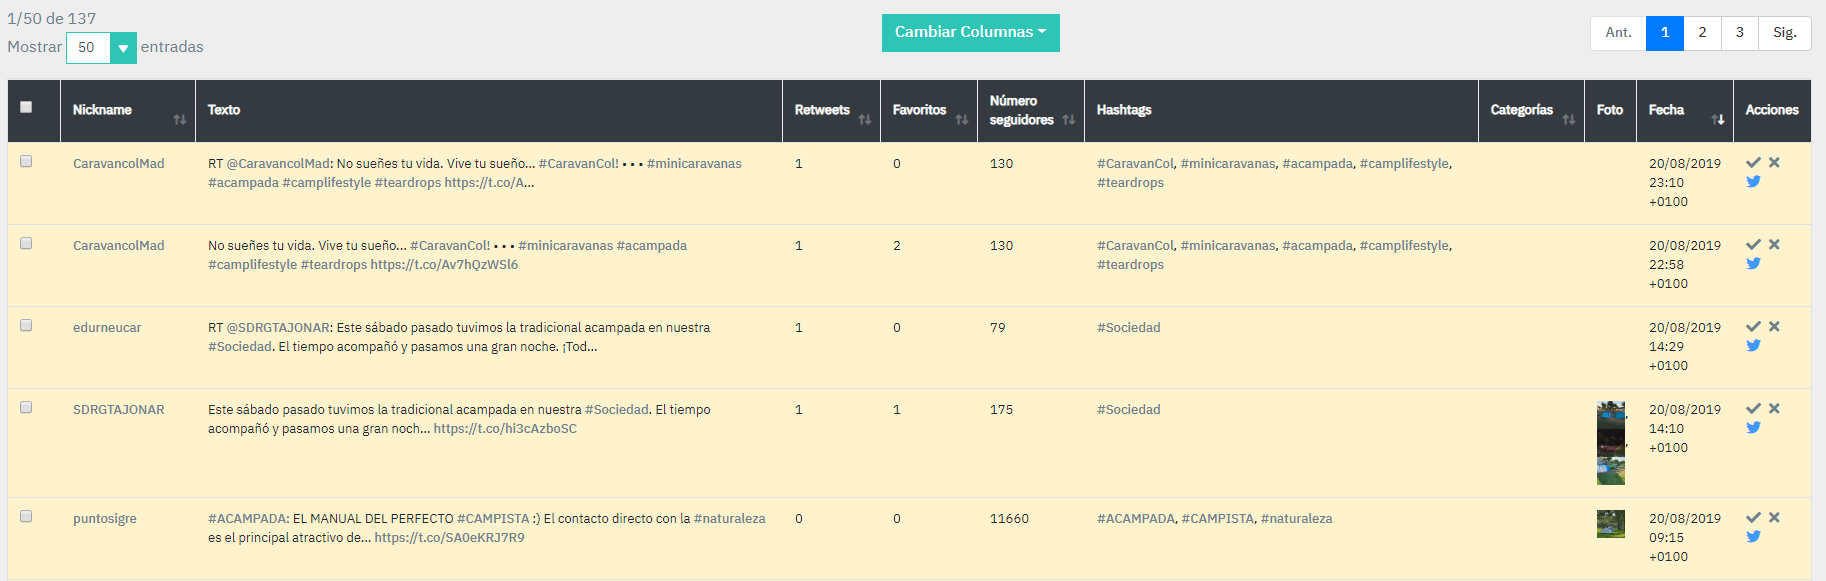
Task: Sort table by Nickname column arrows
Action: [180, 119]
